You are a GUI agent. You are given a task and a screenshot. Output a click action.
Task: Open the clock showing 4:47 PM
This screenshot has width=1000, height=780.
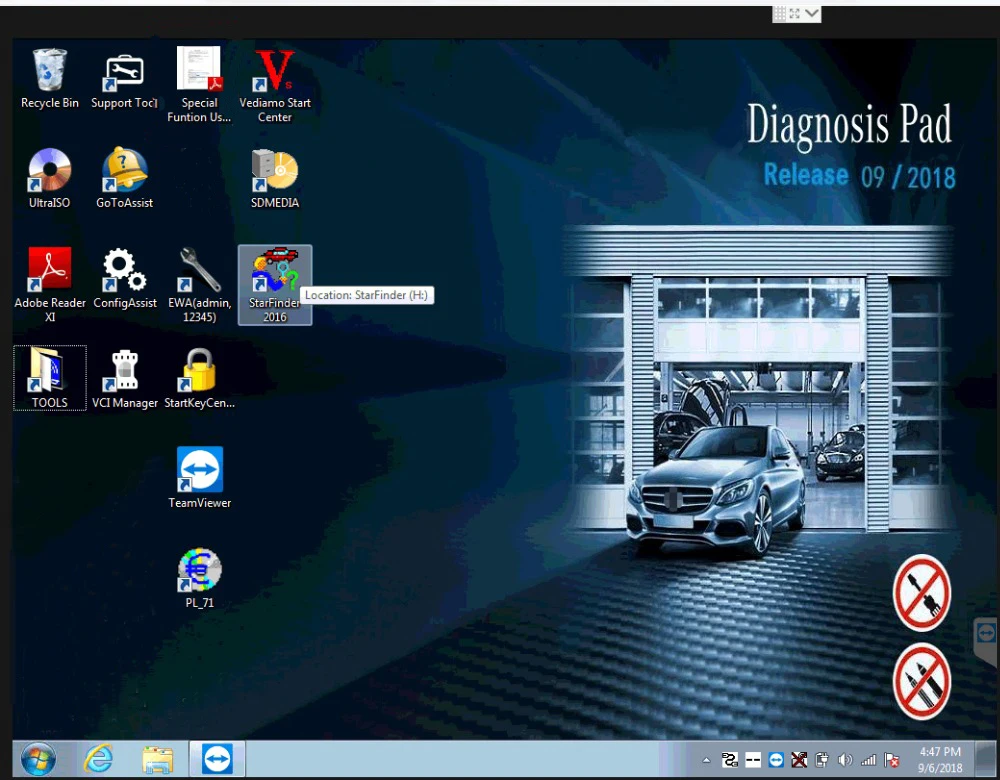pyautogui.click(x=941, y=760)
